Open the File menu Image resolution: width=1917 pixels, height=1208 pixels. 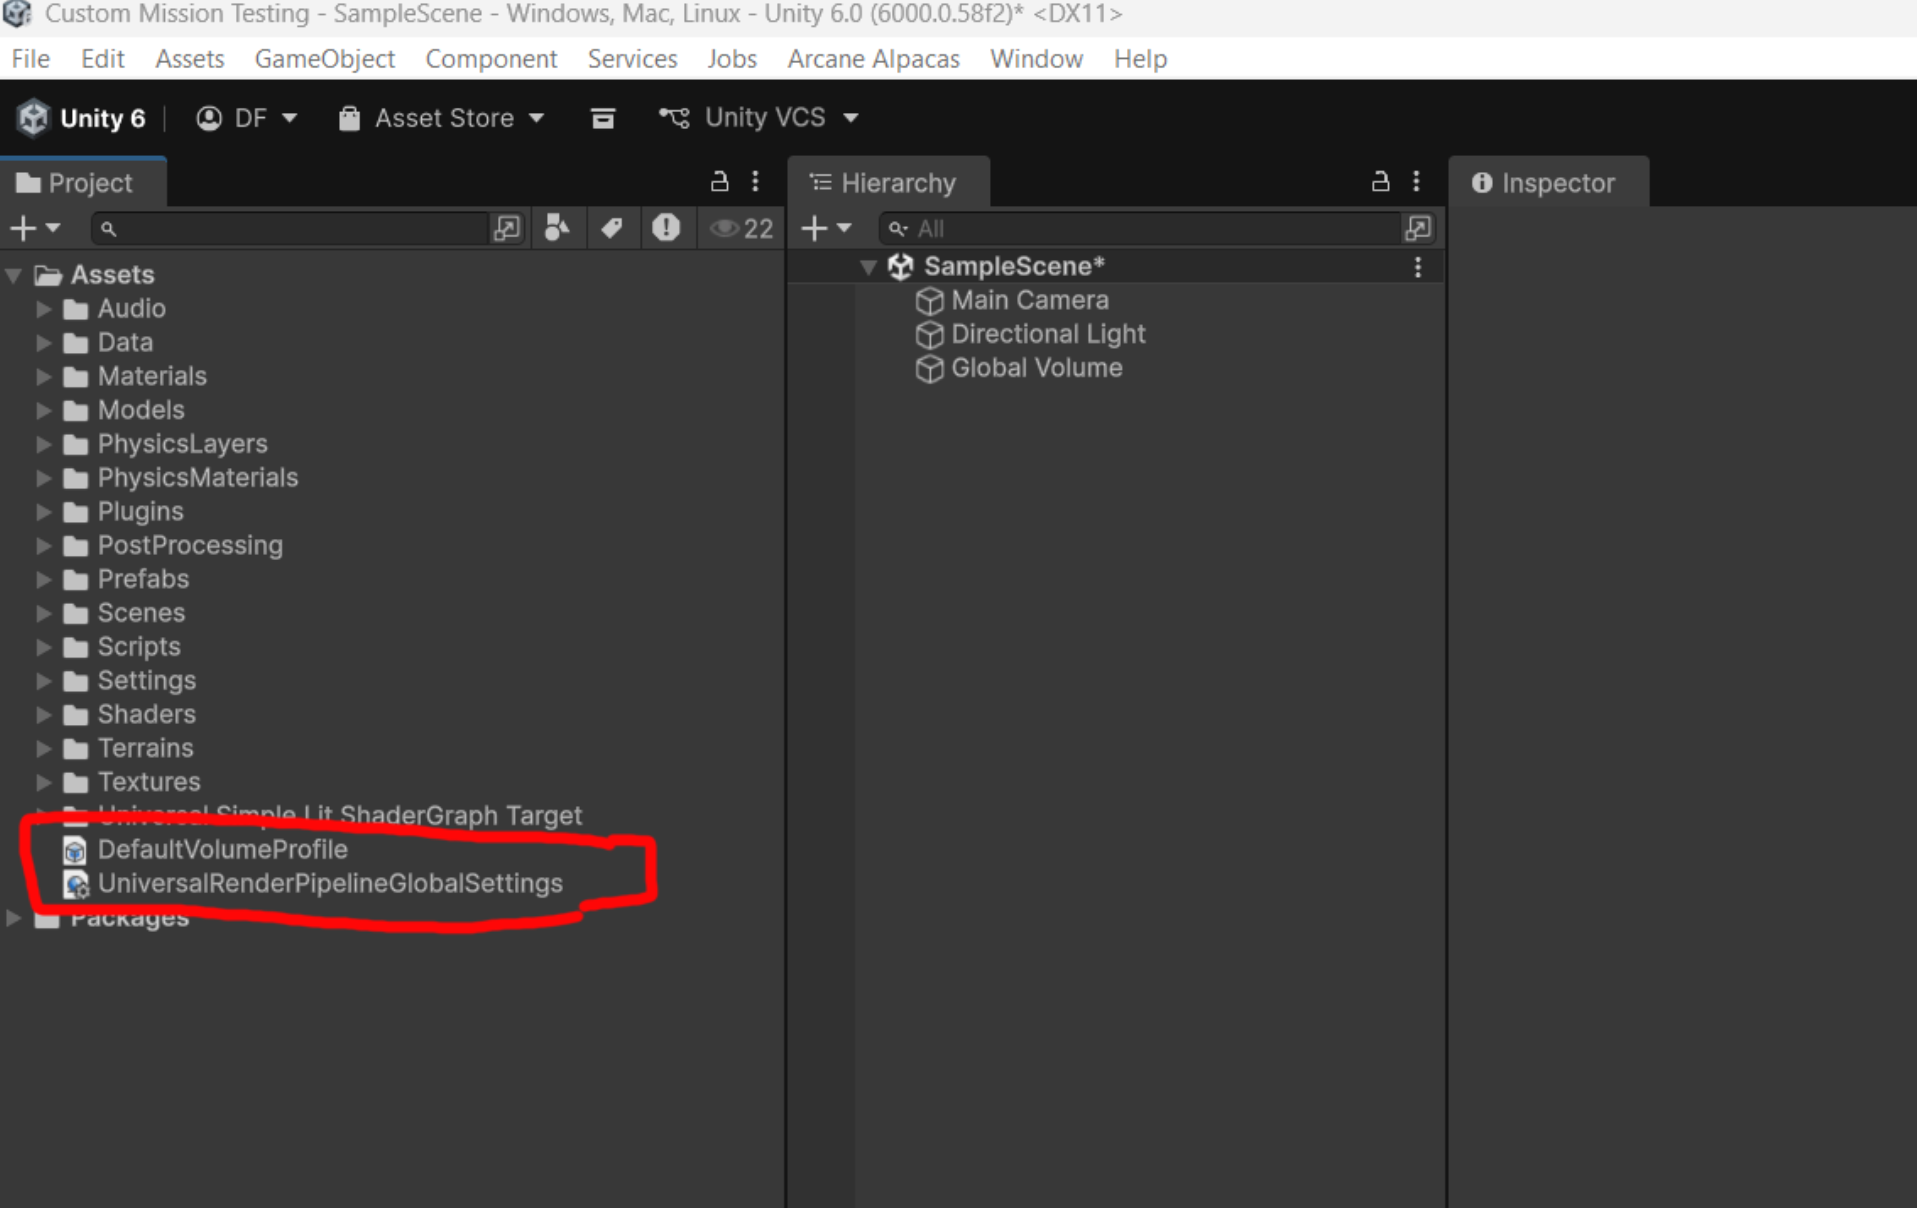coord(30,59)
